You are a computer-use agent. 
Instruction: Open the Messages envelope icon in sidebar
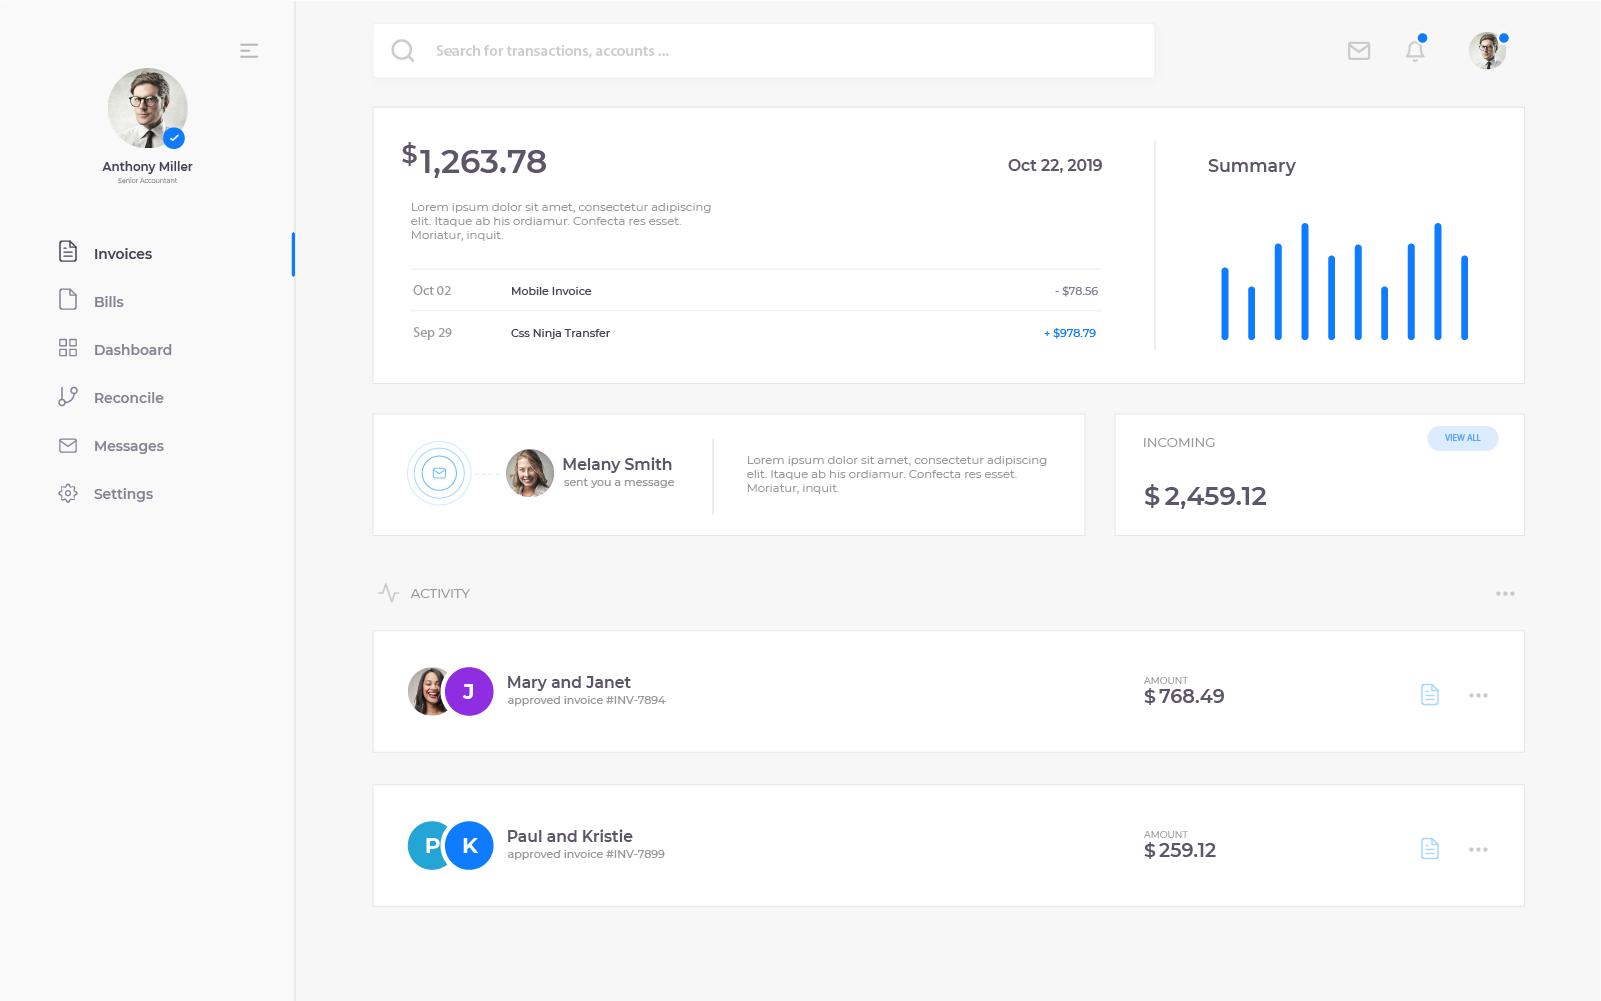pyautogui.click(x=68, y=446)
